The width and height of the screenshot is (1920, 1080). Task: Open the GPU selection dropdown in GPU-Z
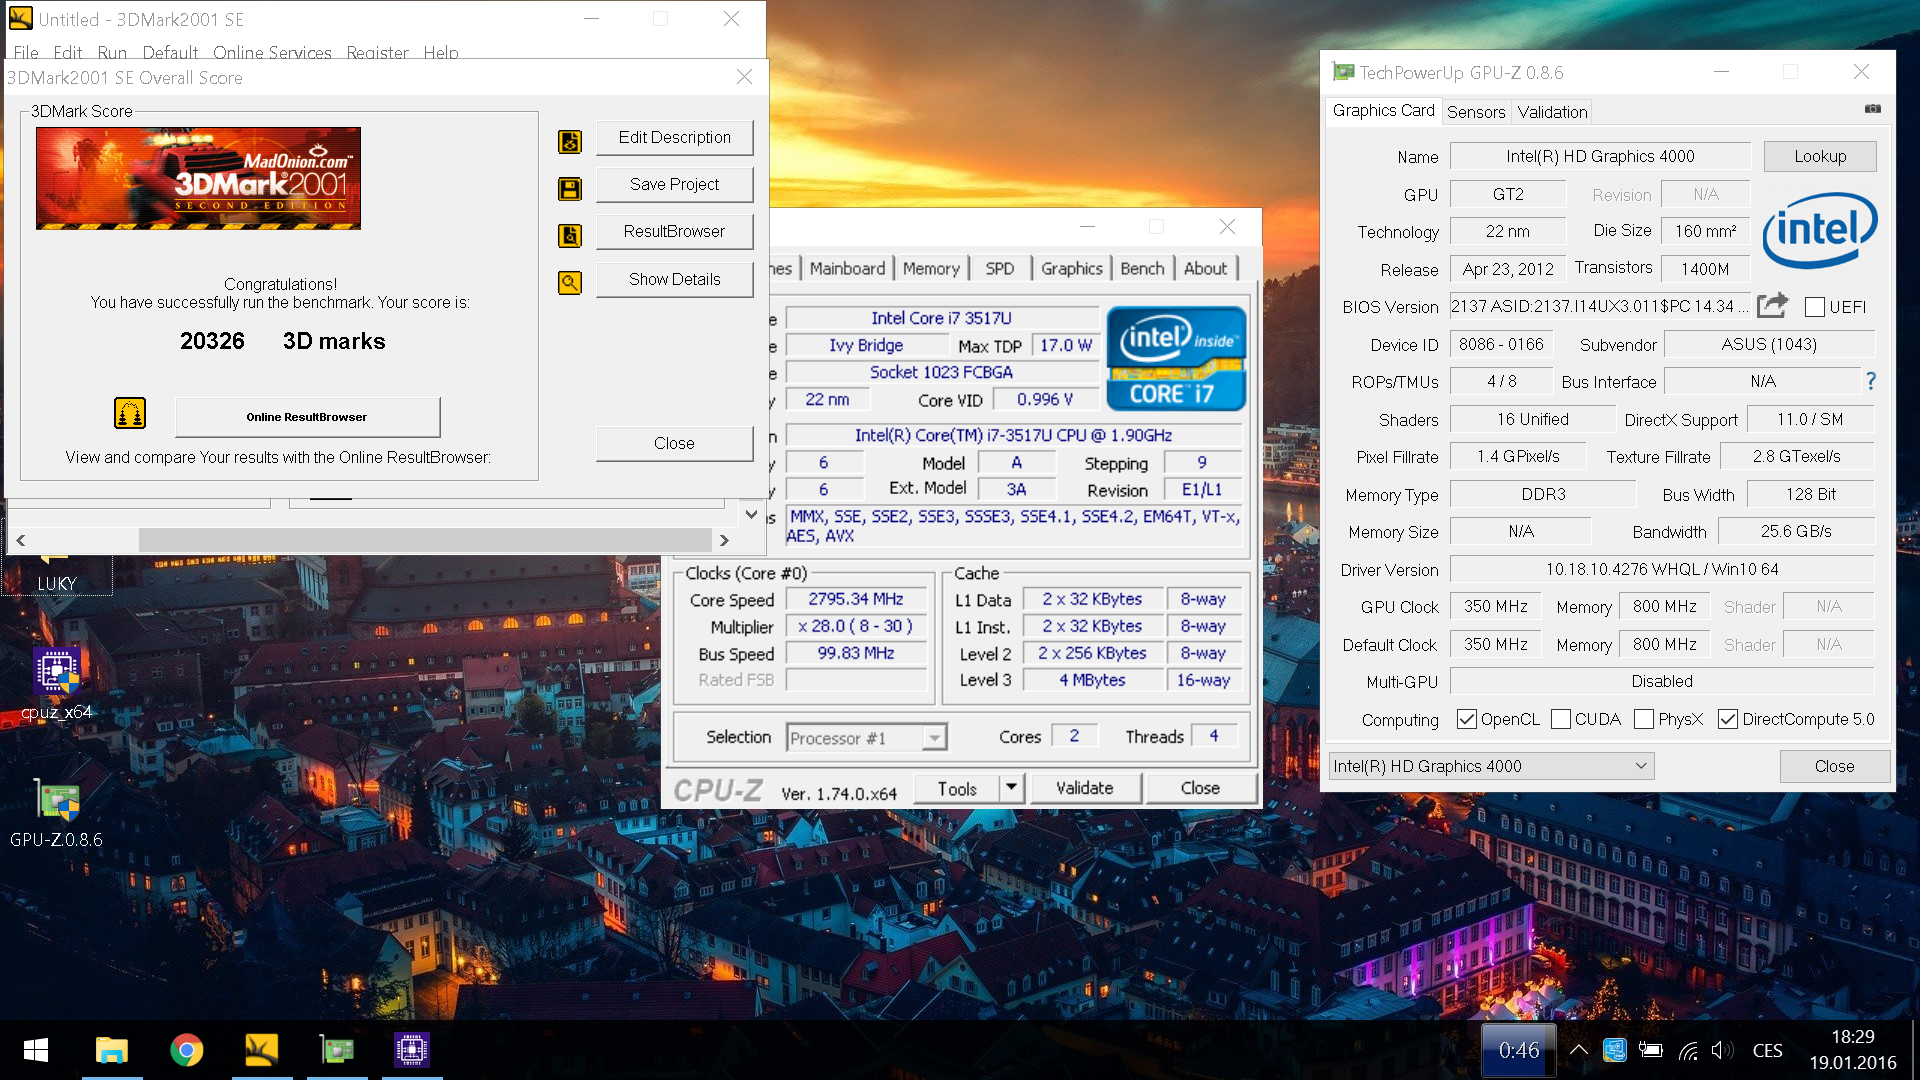coord(1491,766)
